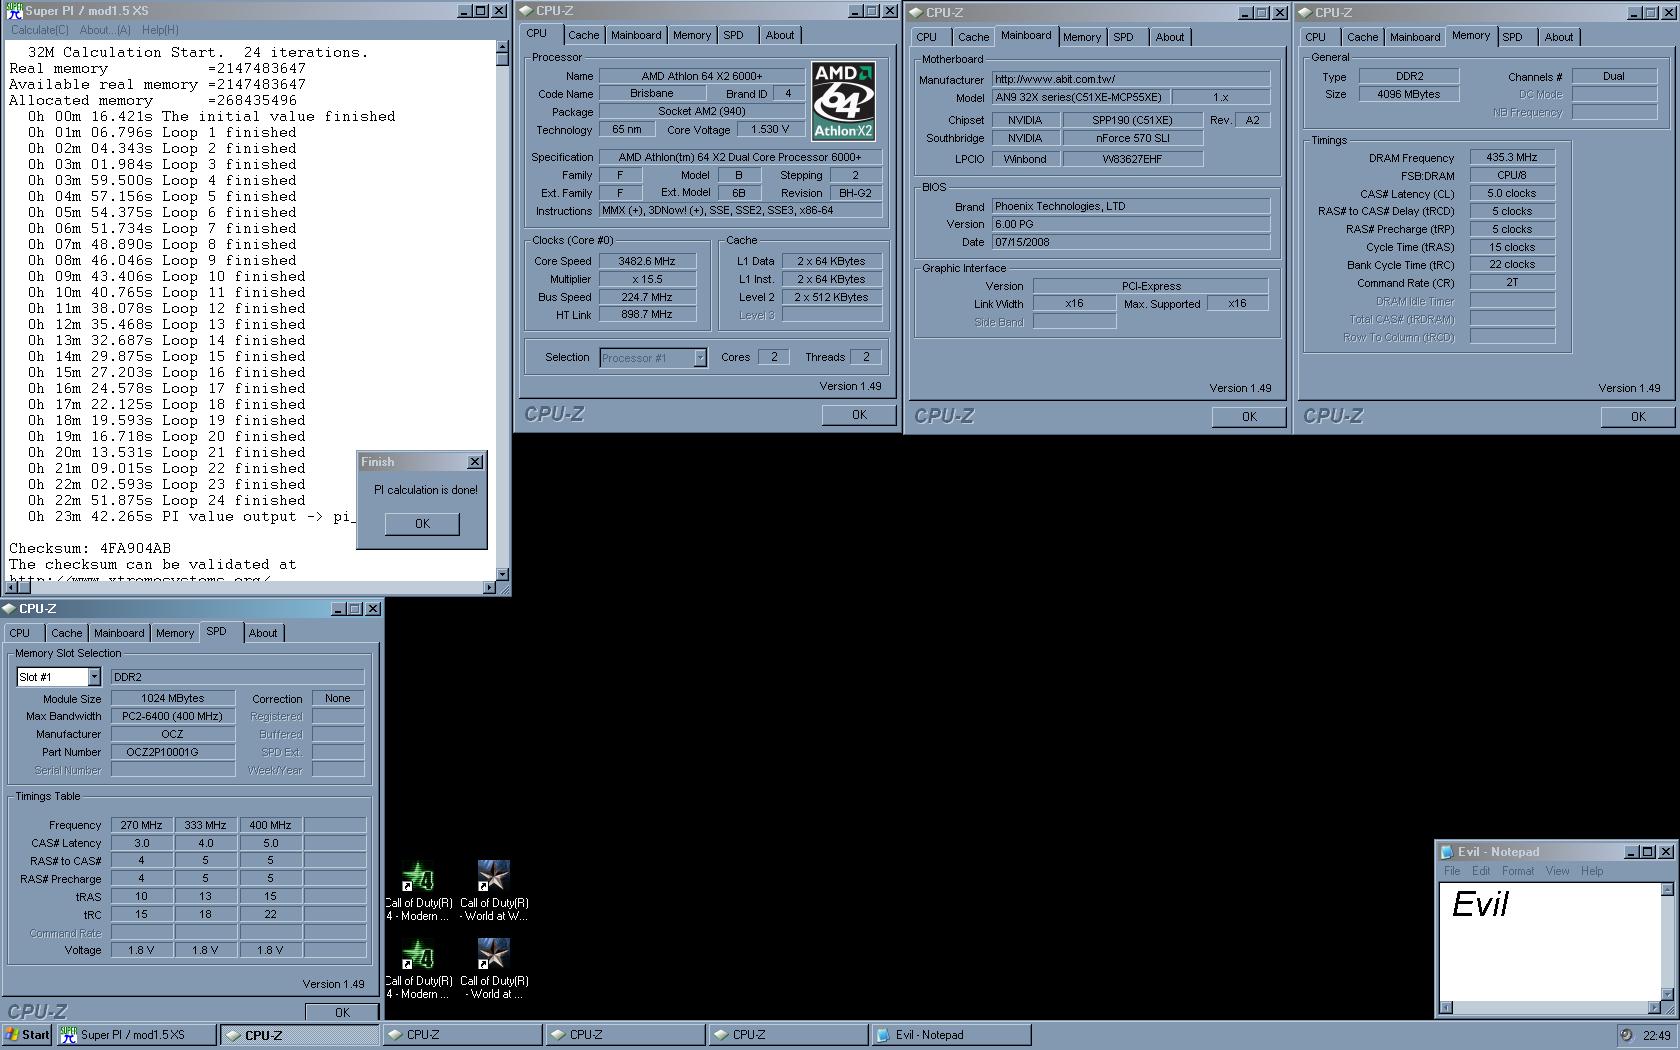Switch to SPD tab in the CPU tab window
Image resolution: width=1680 pixels, height=1050 pixels.
point(733,35)
